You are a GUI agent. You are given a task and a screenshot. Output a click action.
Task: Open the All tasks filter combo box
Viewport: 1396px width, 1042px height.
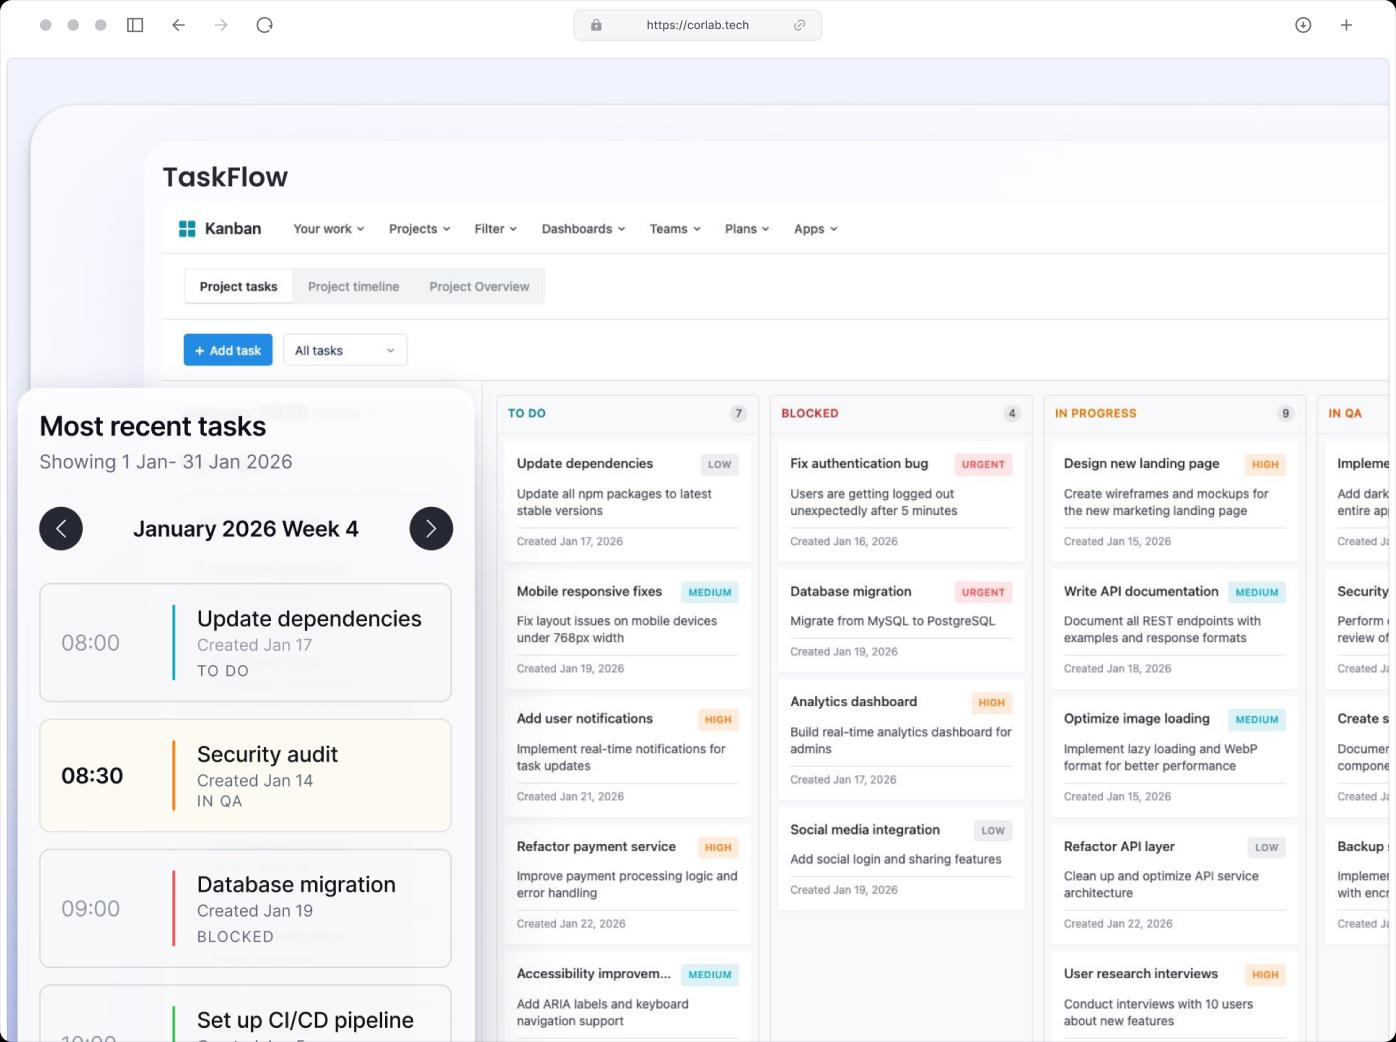click(345, 350)
